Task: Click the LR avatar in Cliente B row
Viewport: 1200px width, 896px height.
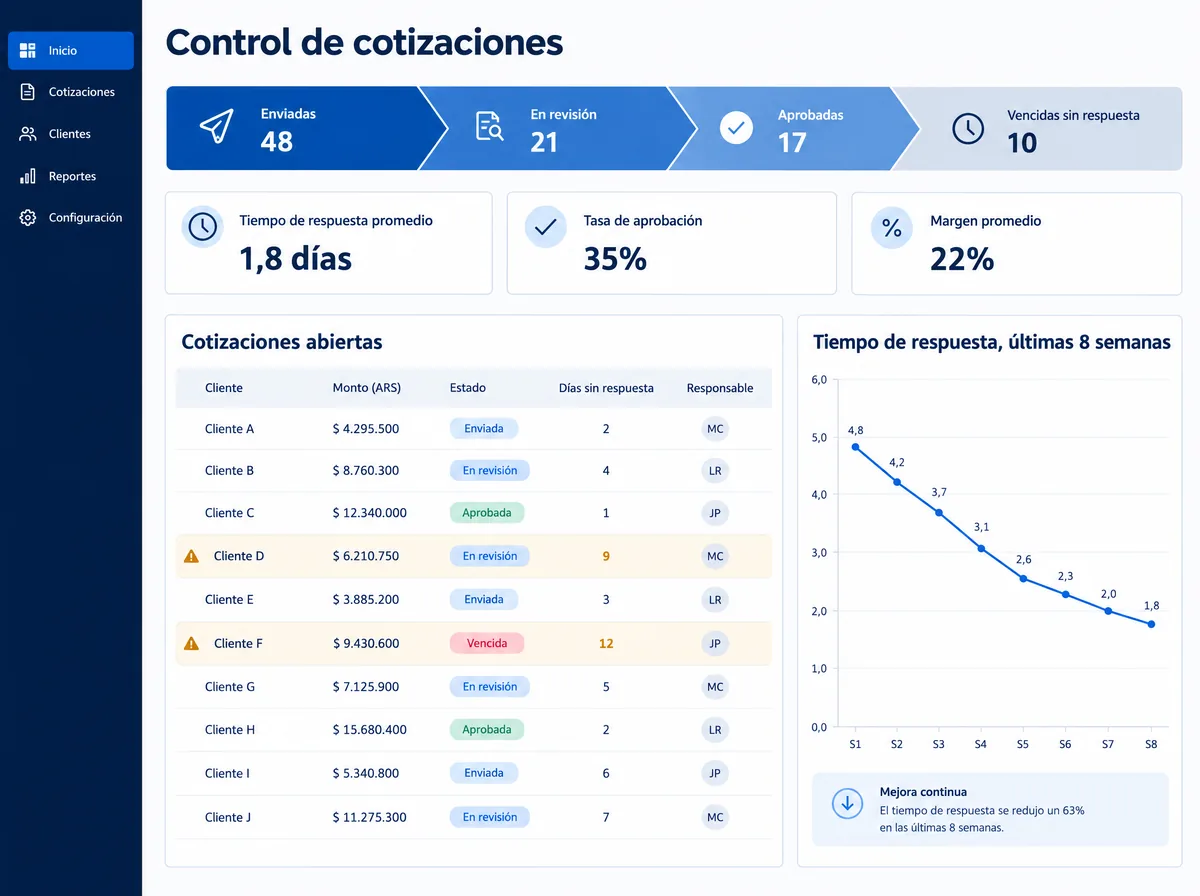Action: click(715, 471)
